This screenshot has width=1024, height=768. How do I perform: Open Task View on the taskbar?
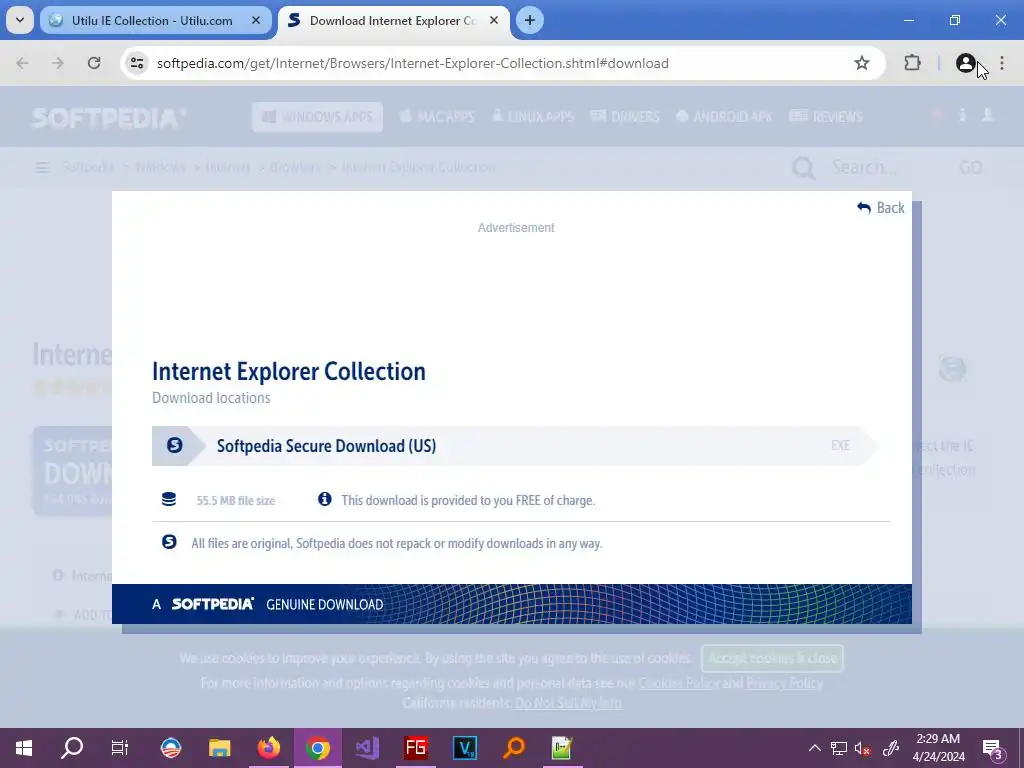pos(120,748)
